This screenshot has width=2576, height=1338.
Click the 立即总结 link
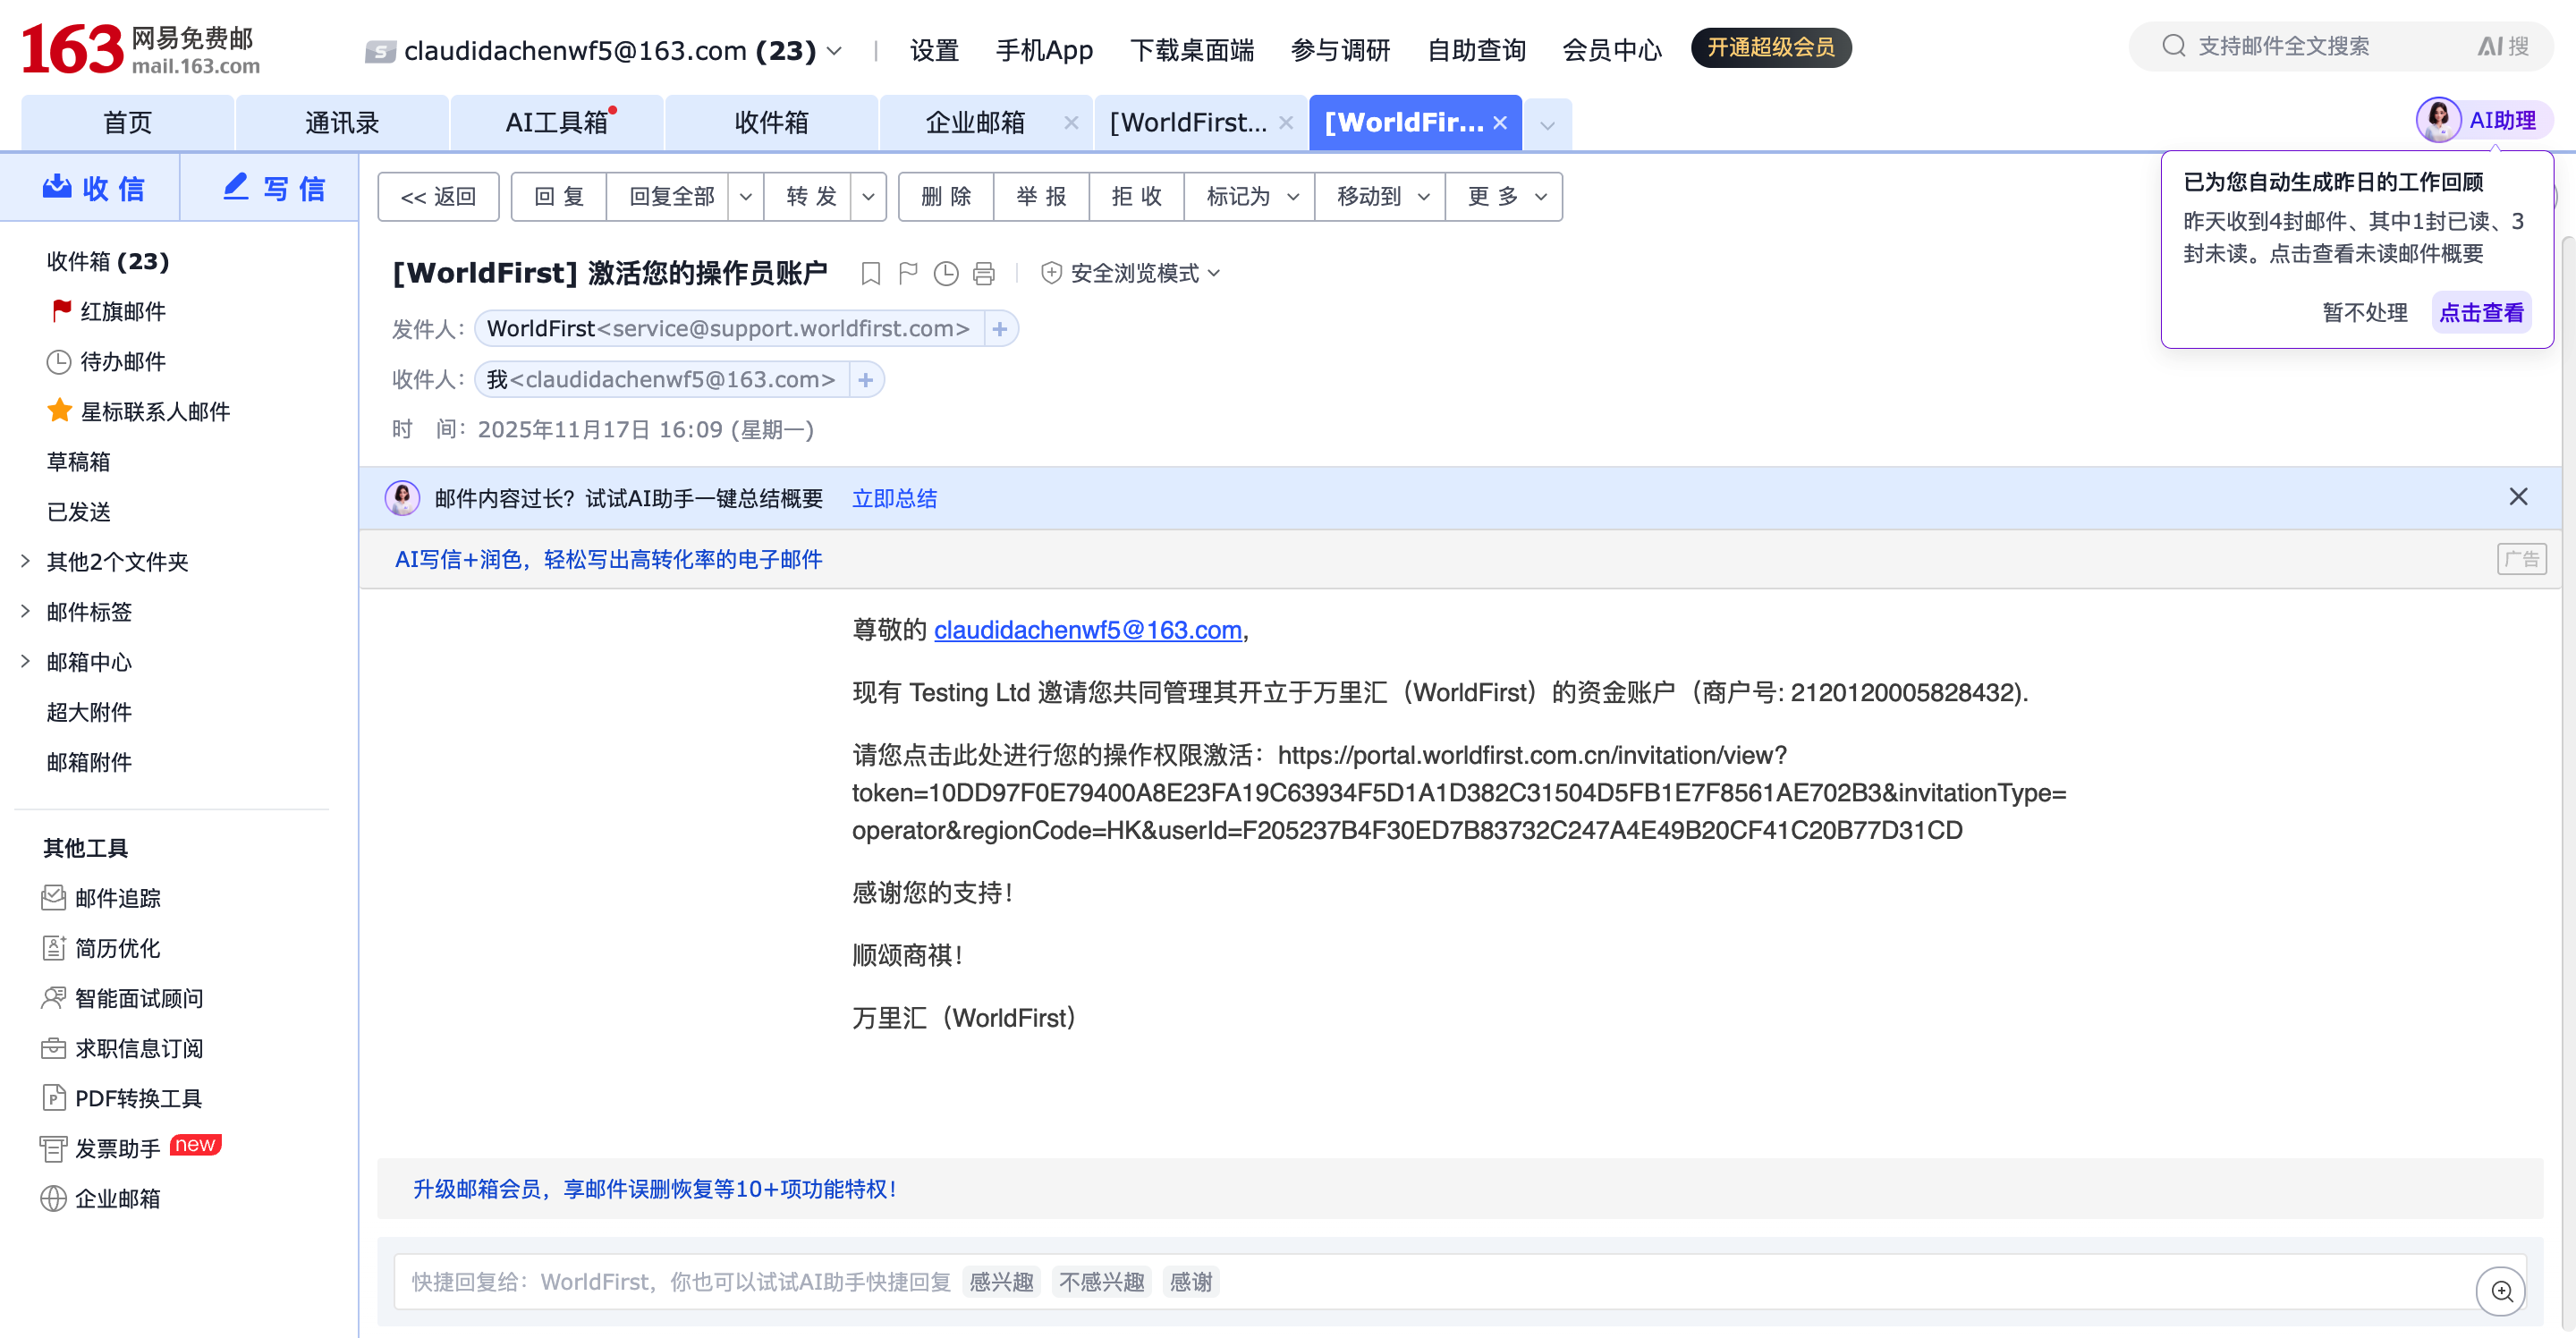(894, 498)
